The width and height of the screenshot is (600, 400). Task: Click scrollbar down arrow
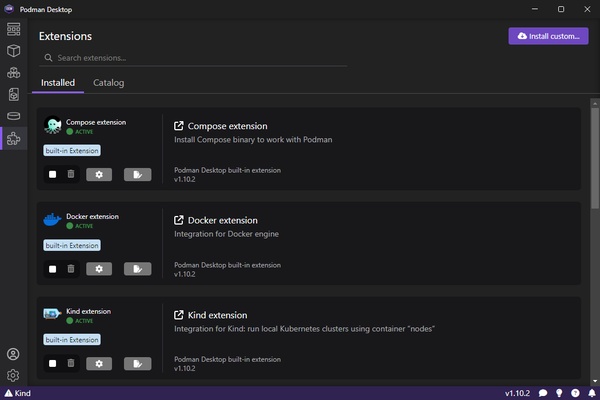click(x=595, y=381)
